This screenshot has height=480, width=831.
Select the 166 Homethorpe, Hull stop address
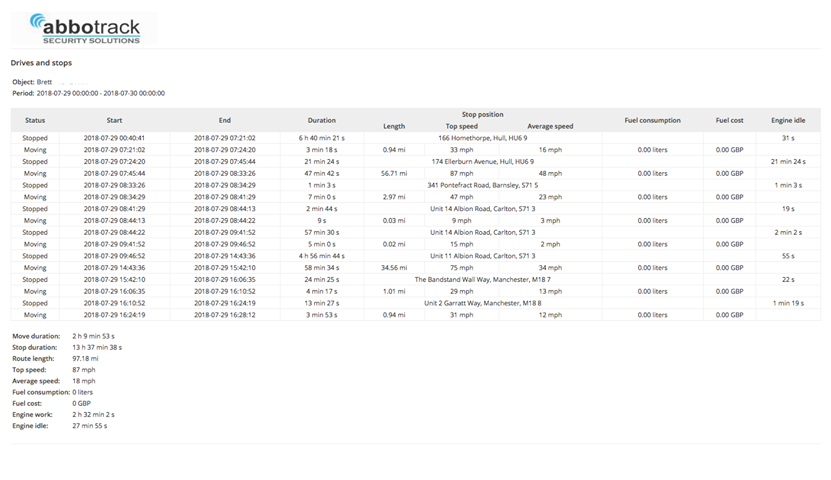482,138
